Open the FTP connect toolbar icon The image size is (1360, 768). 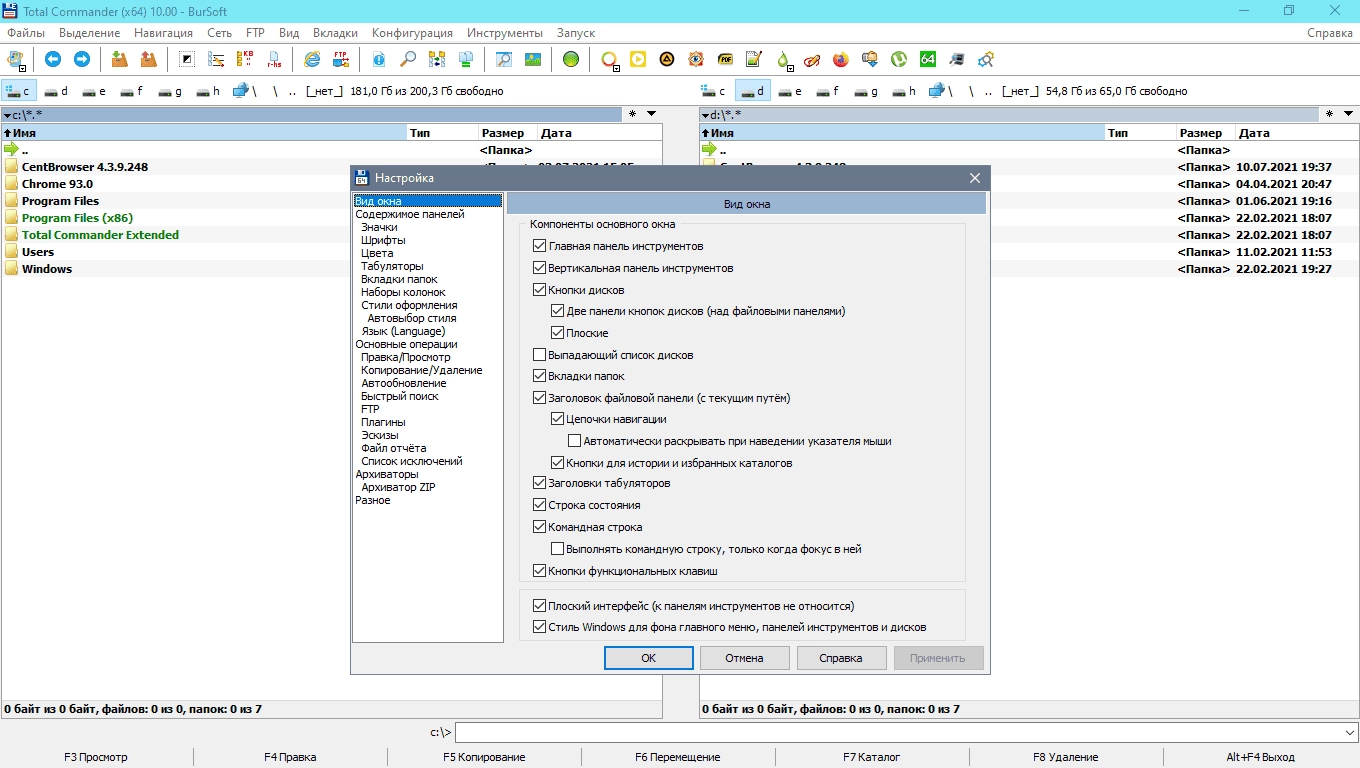pyautogui.click(x=341, y=59)
